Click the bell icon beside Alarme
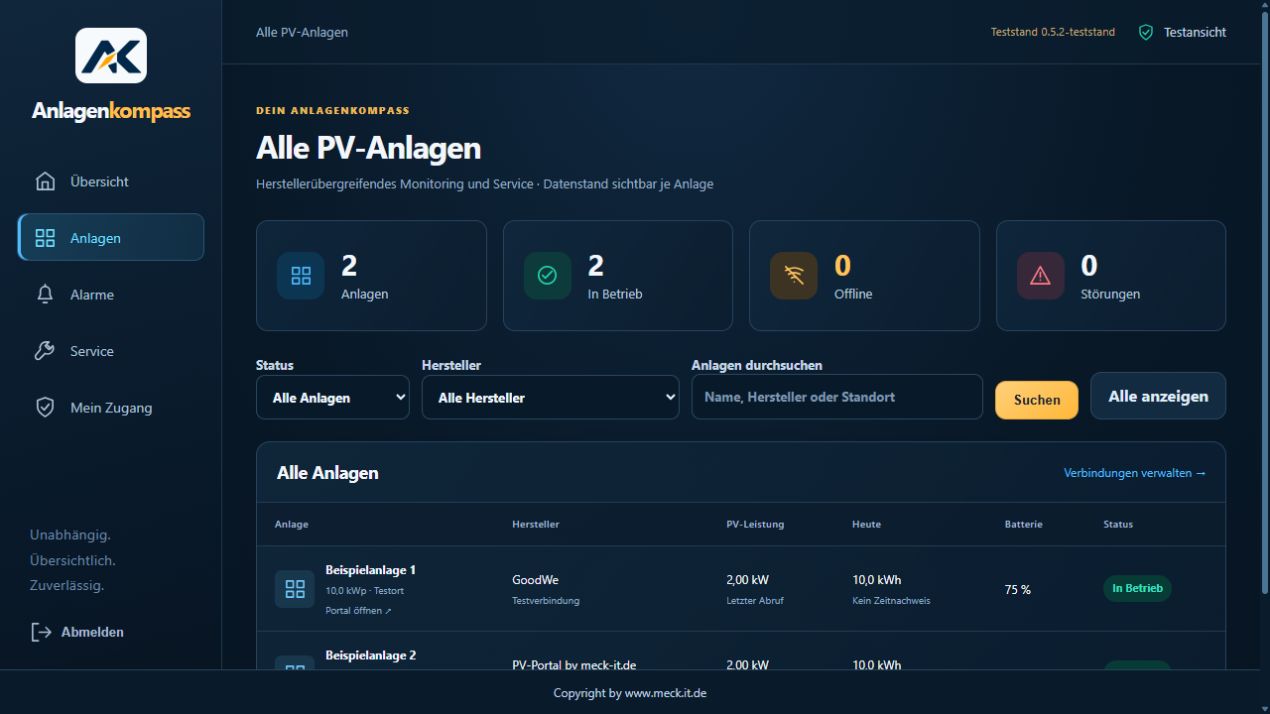This screenshot has height=714, width=1270. [x=45, y=295]
